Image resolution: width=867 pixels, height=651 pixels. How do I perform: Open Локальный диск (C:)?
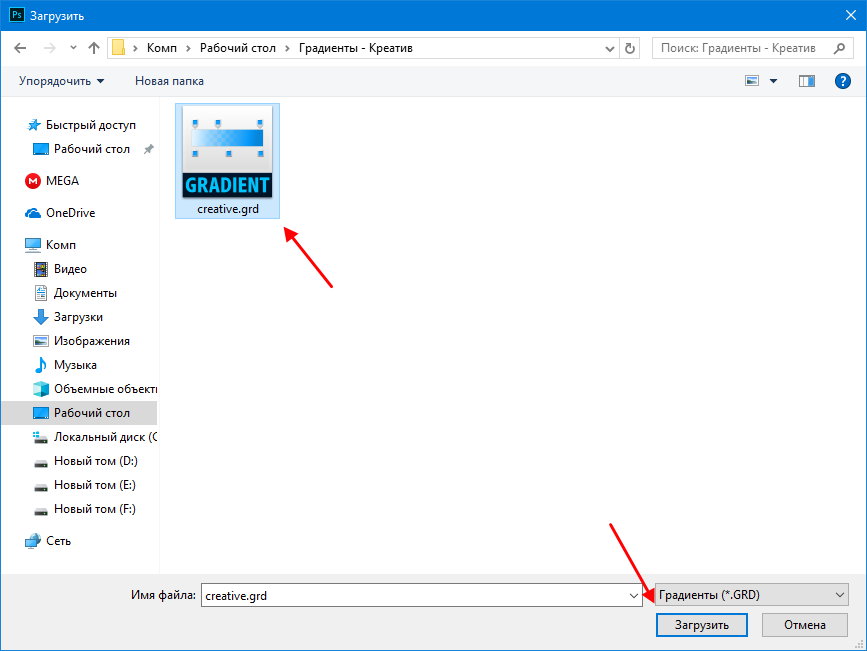point(95,437)
